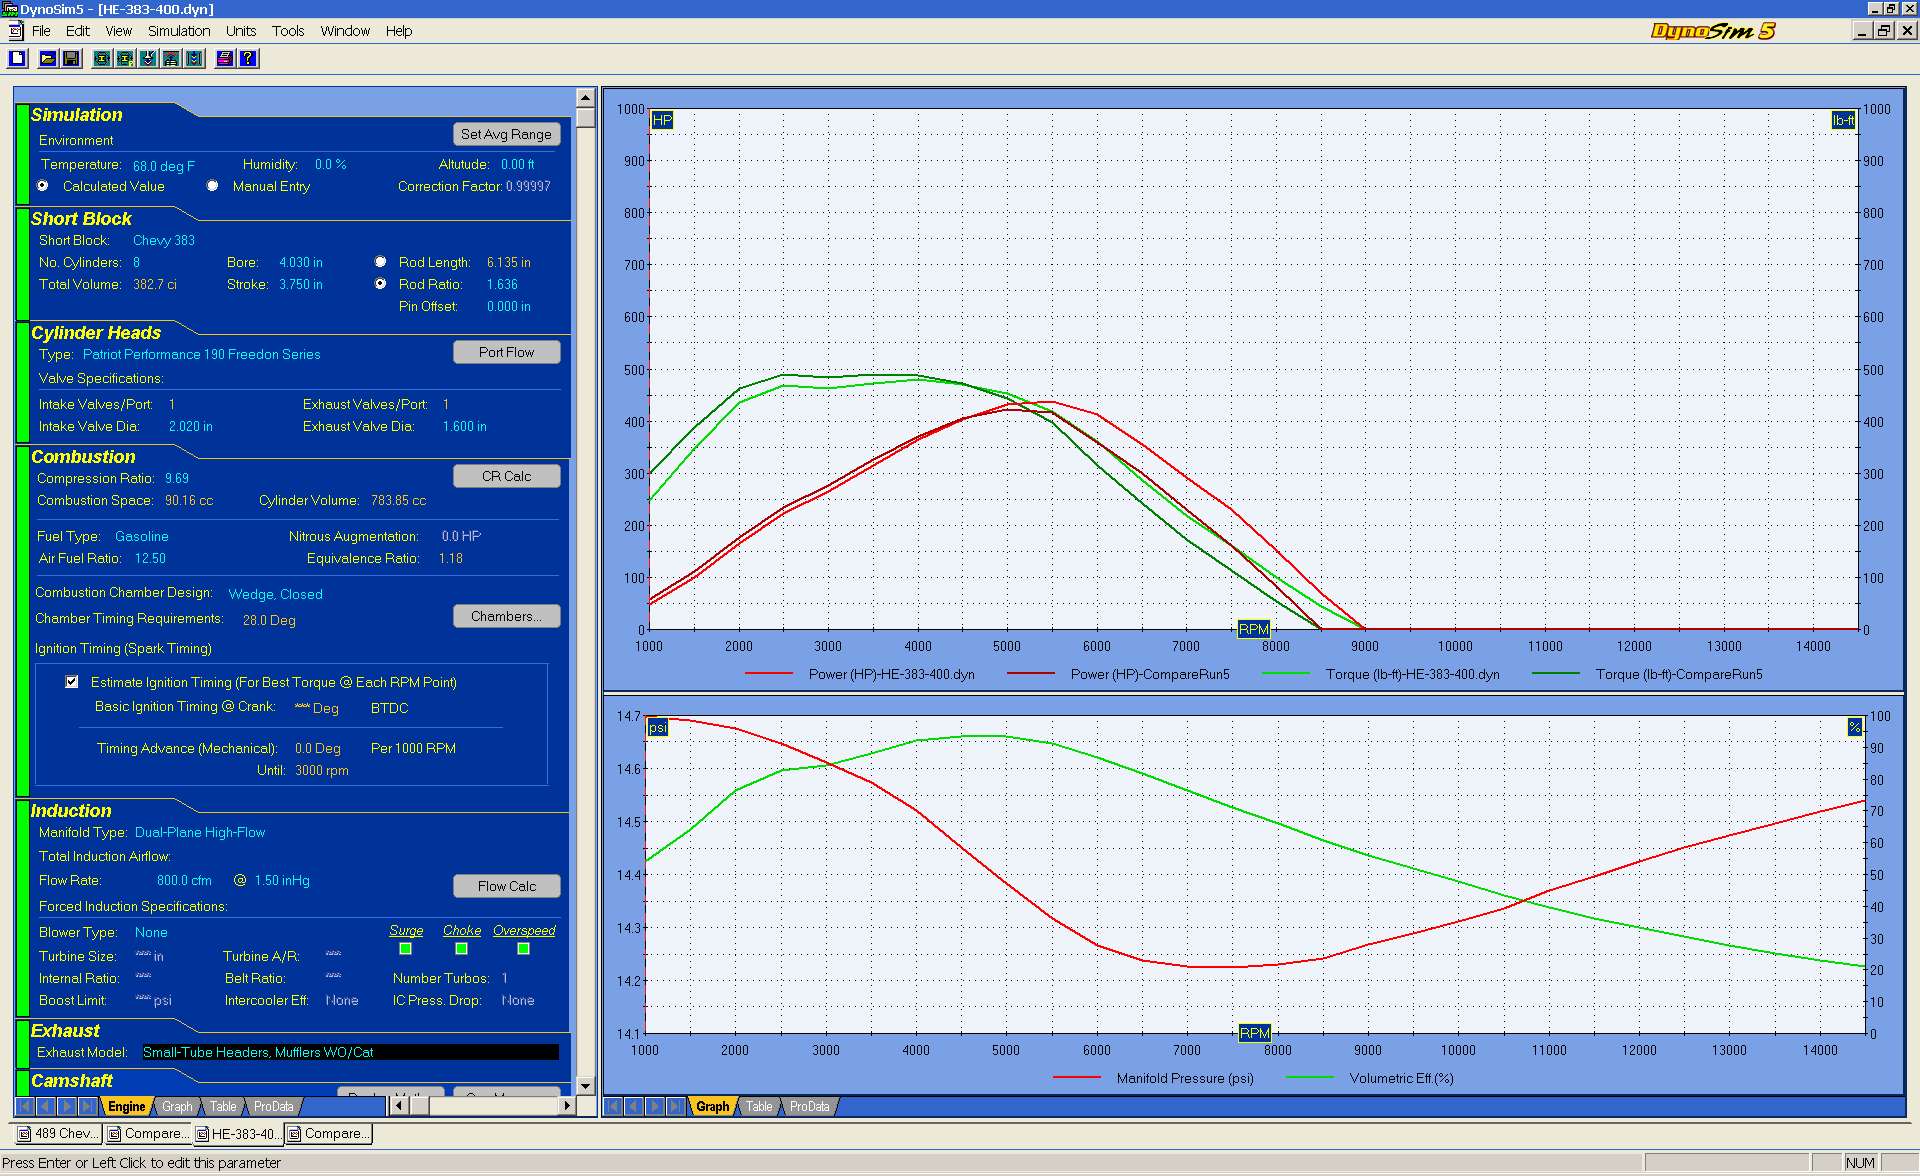This screenshot has height=1176, width=1920.
Task: Open the Simulation menu
Action: pyautogui.click(x=179, y=31)
